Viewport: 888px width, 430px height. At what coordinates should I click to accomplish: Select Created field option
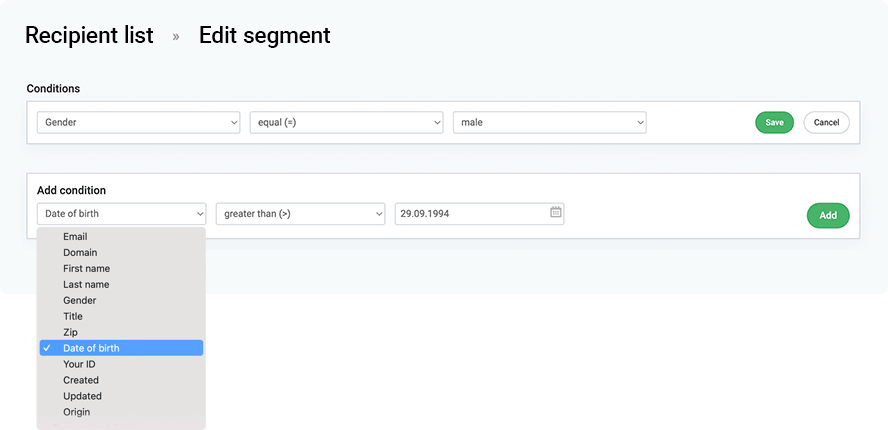(121, 380)
